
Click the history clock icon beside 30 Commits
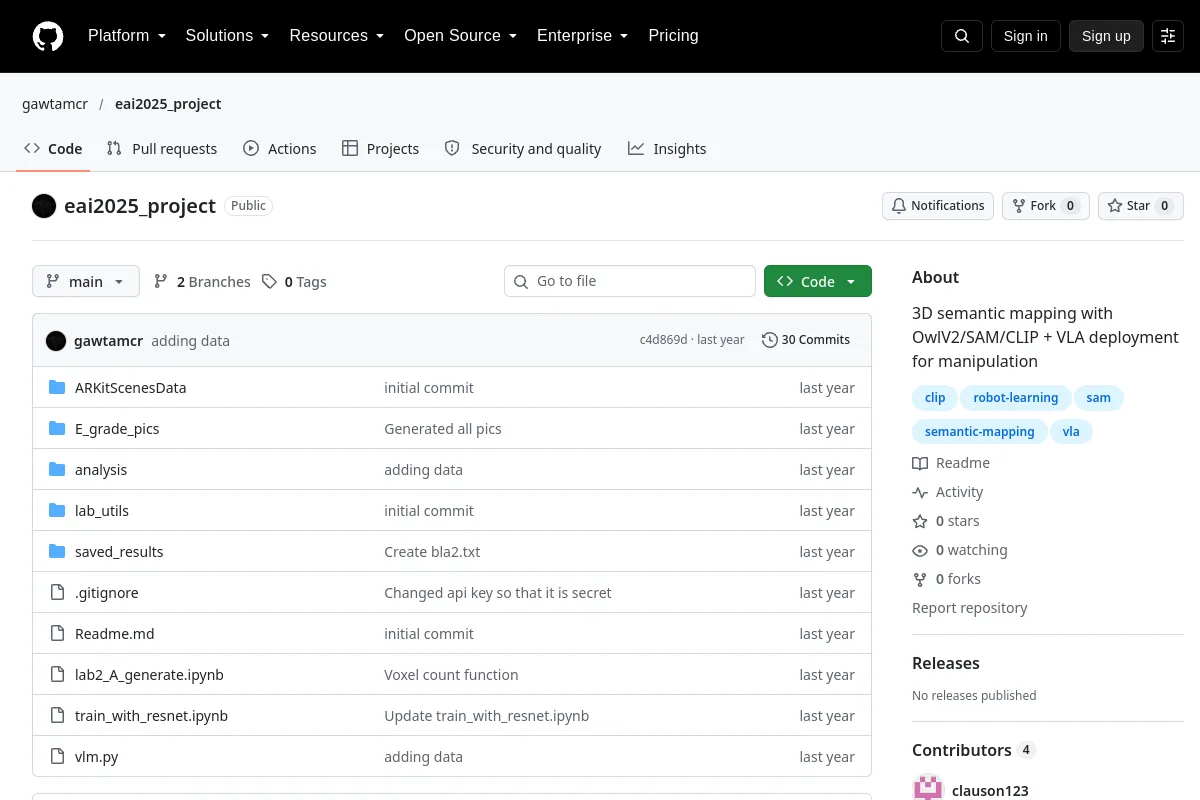pos(769,340)
